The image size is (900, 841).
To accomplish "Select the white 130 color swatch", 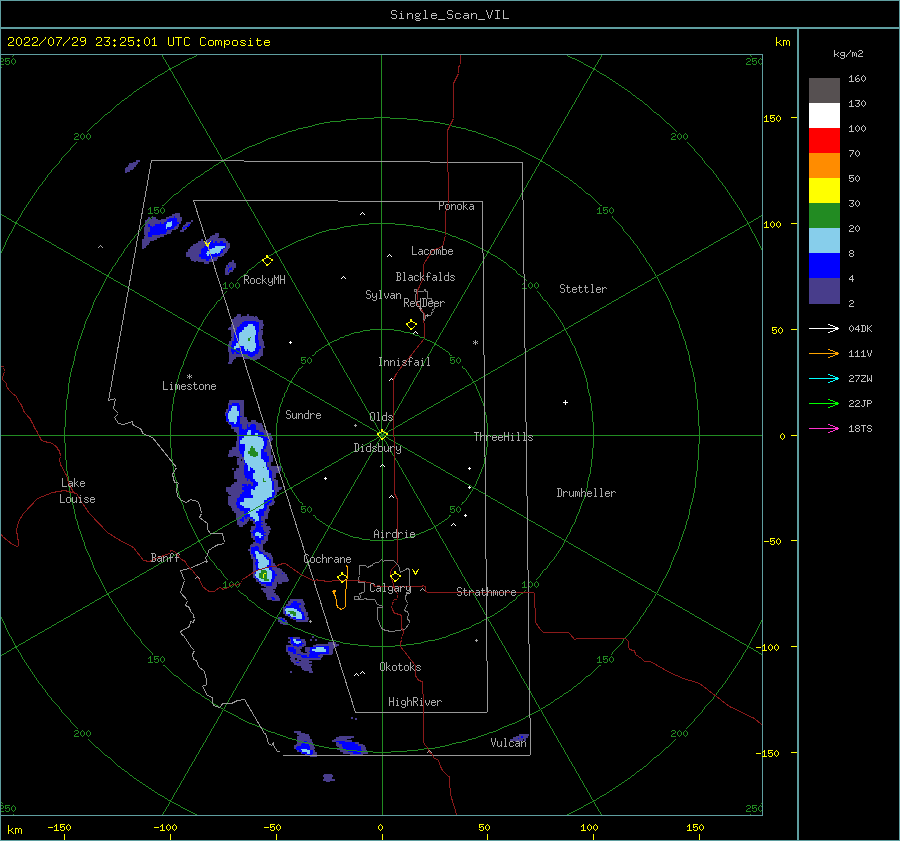I will pos(824,115).
